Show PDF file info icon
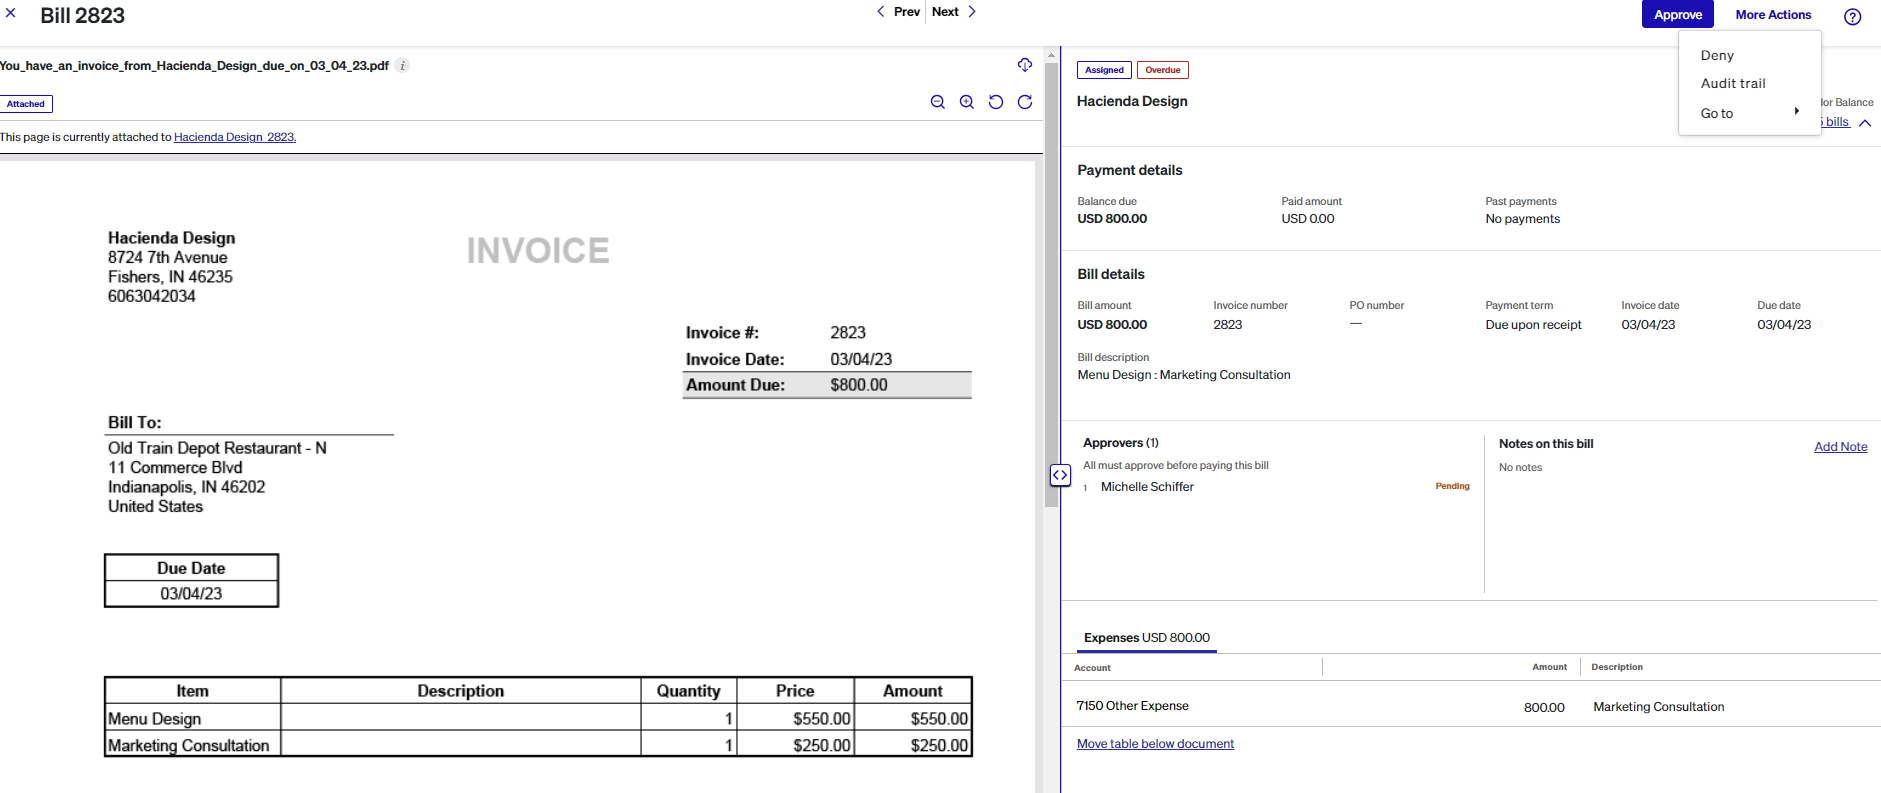 coord(402,66)
